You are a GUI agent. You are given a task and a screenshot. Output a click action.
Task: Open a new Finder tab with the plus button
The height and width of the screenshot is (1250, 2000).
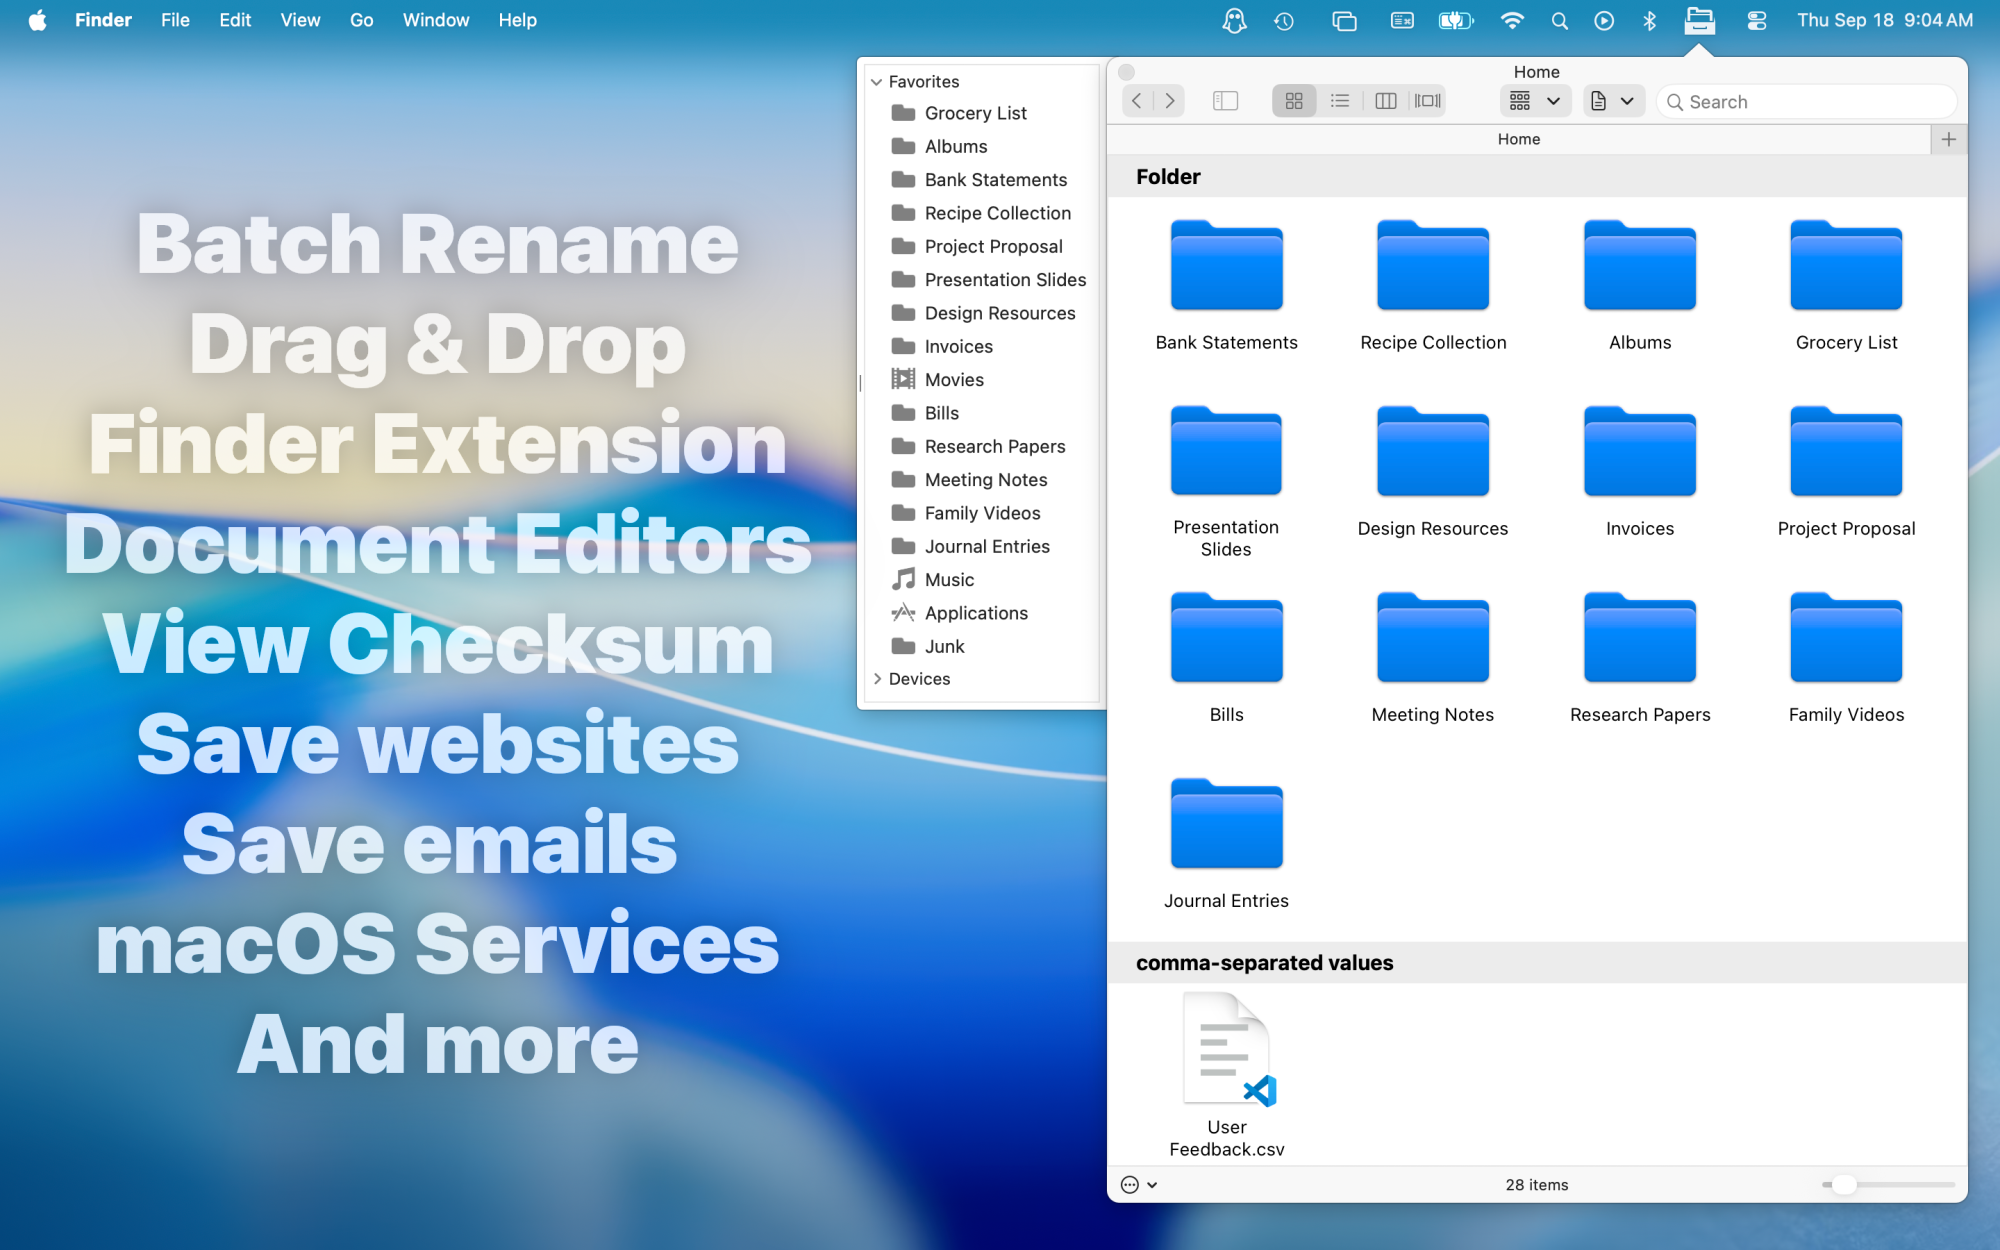(1948, 139)
